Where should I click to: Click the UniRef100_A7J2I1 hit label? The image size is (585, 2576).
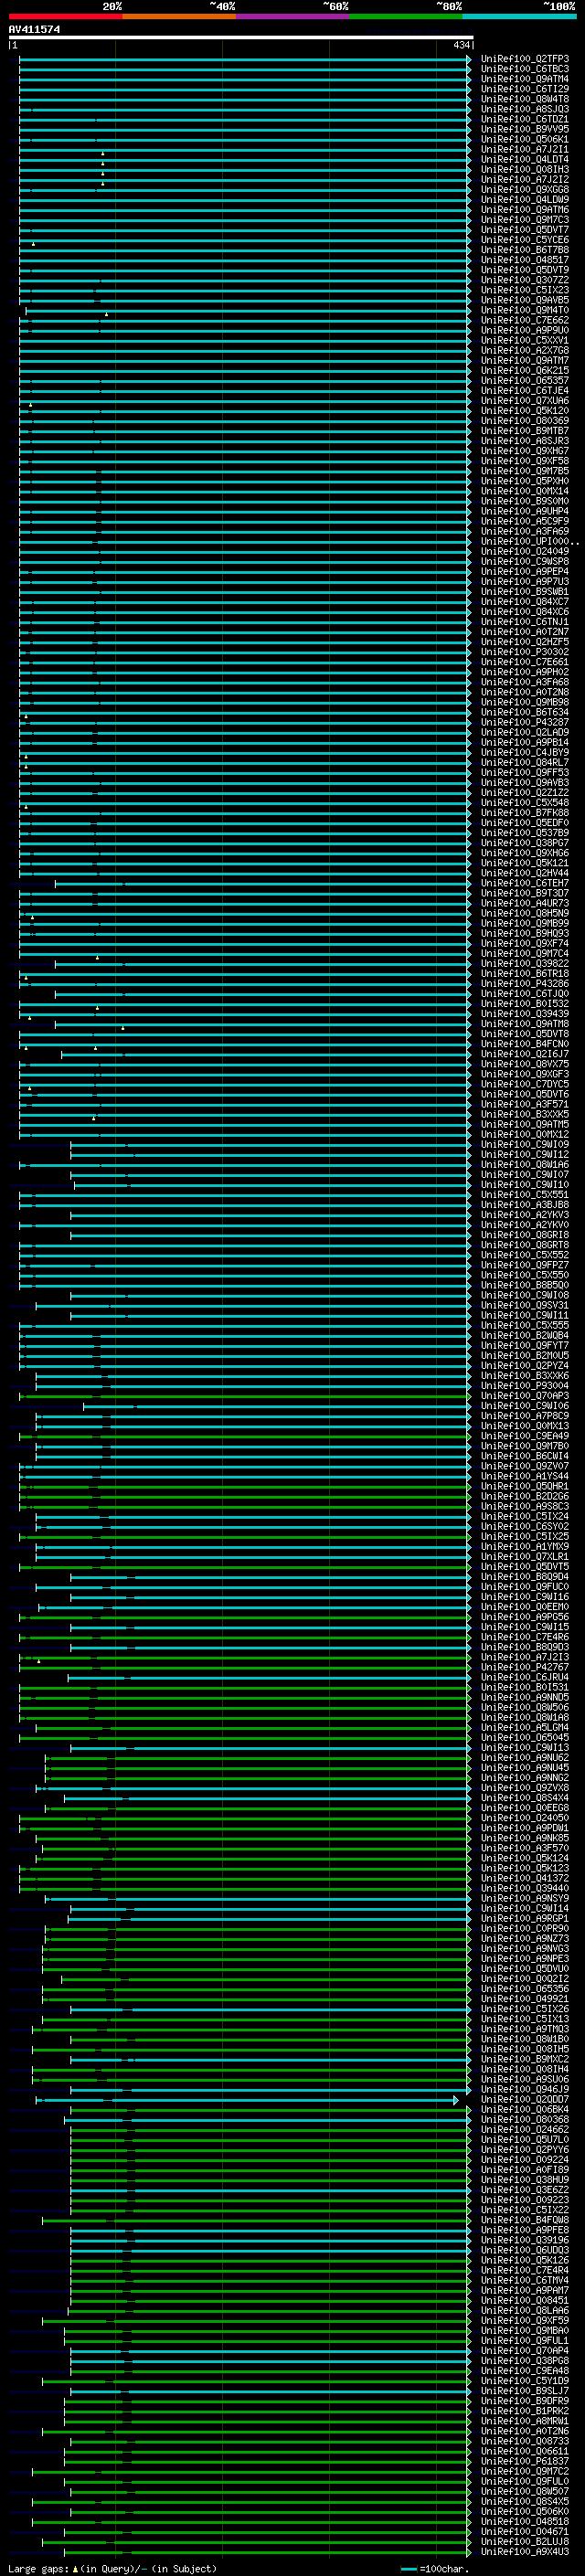click(x=524, y=150)
